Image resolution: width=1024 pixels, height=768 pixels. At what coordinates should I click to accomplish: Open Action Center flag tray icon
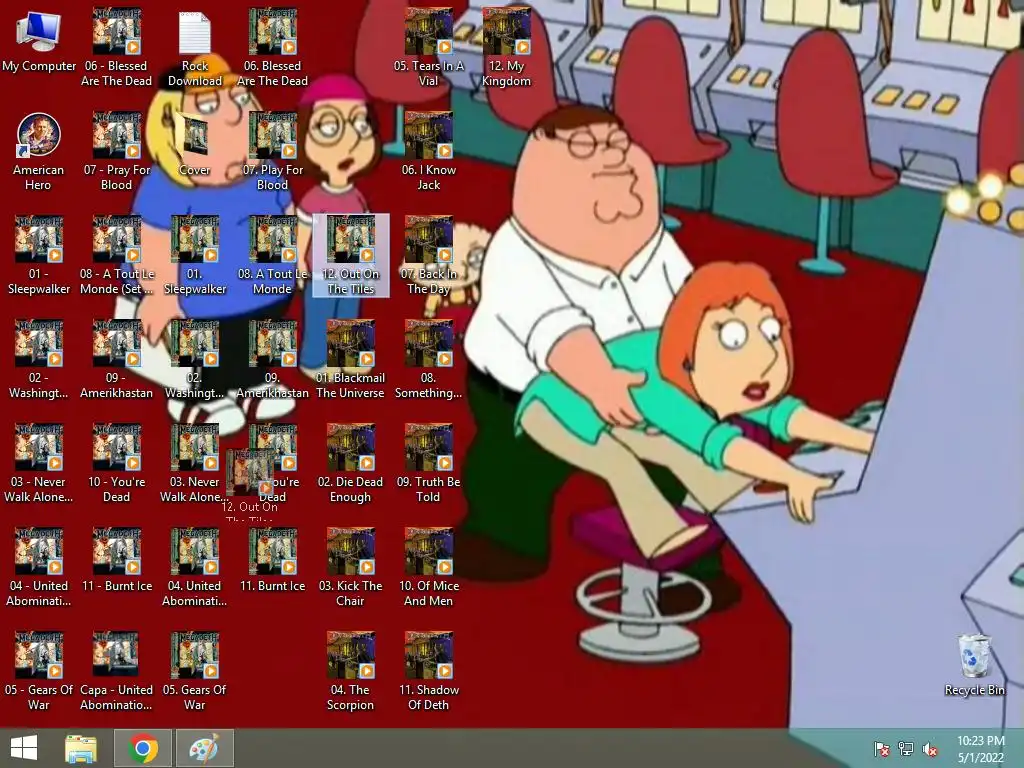(882, 749)
